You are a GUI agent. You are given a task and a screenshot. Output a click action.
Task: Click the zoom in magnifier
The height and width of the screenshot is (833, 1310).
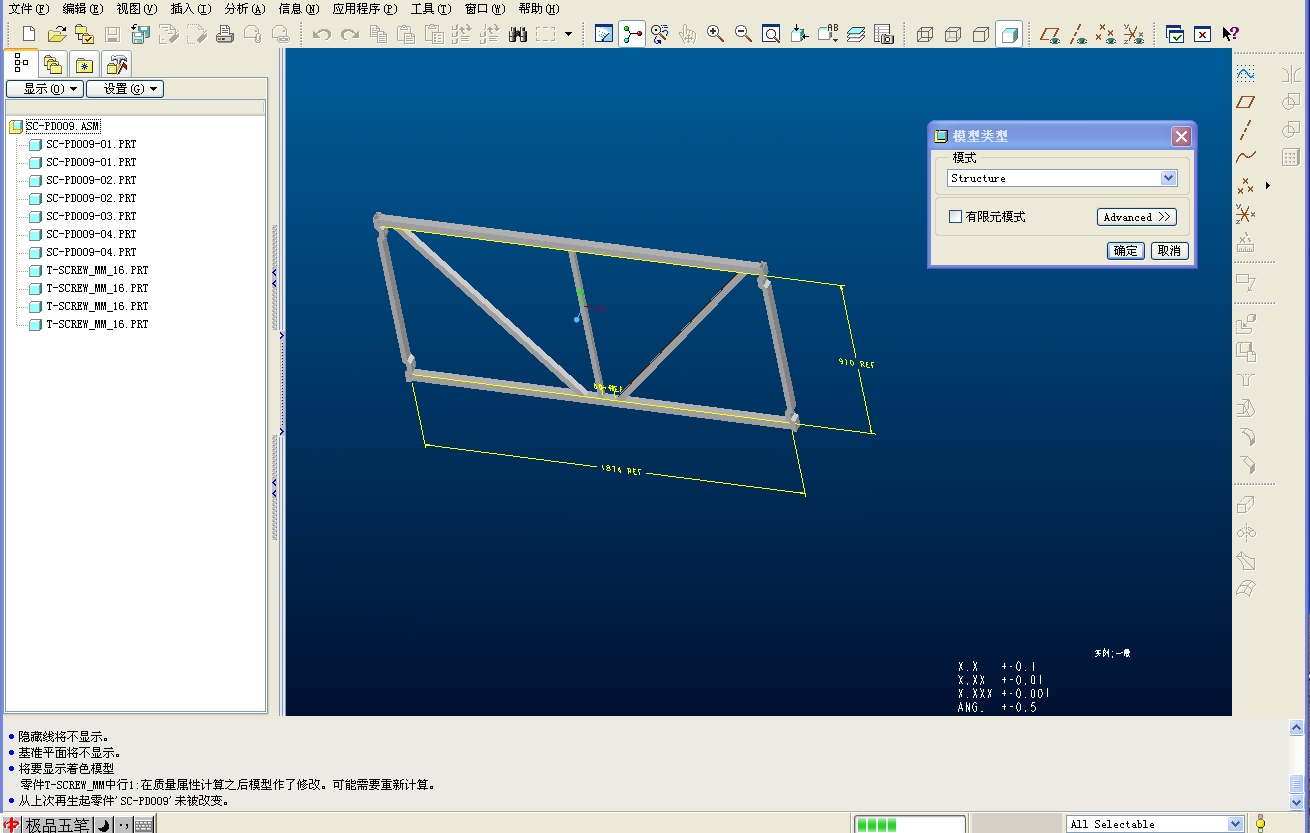[x=715, y=34]
